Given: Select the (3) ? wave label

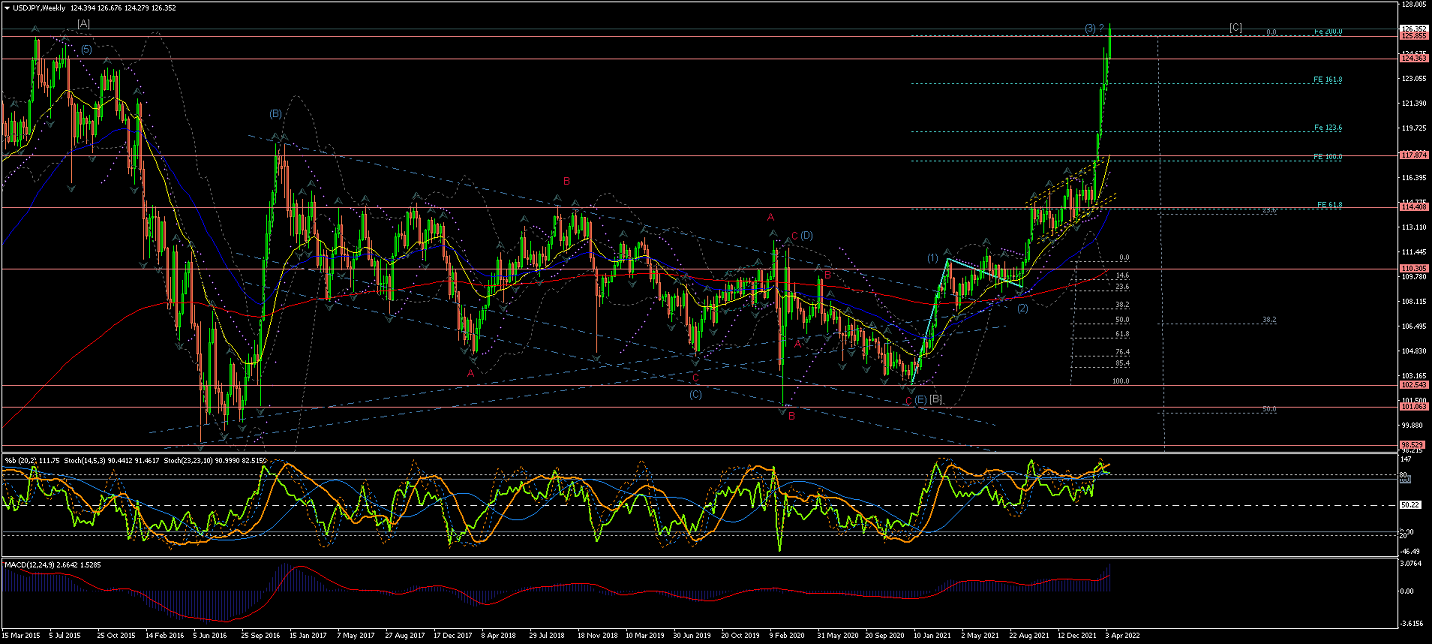Looking at the screenshot, I should click(x=1094, y=27).
